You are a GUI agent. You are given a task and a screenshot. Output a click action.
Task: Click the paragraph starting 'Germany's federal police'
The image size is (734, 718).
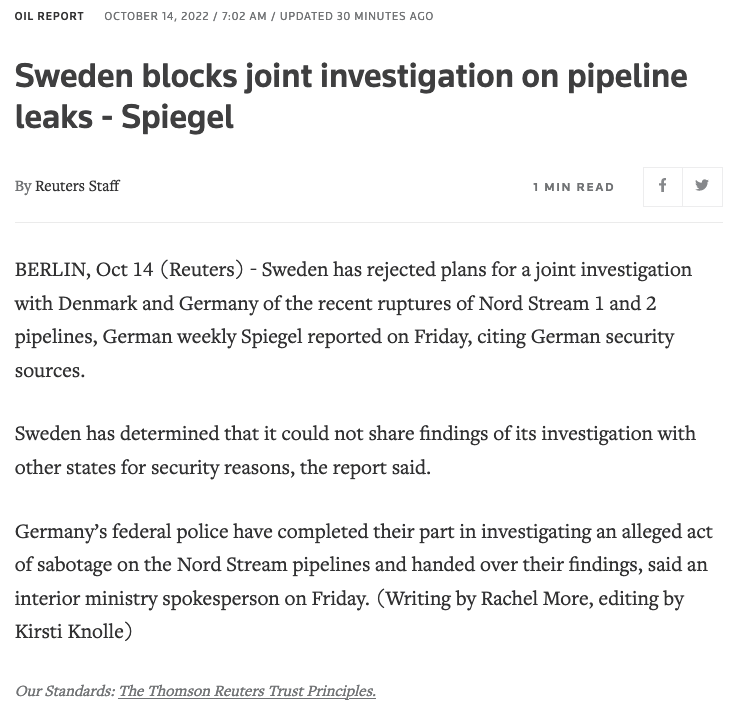click(364, 581)
